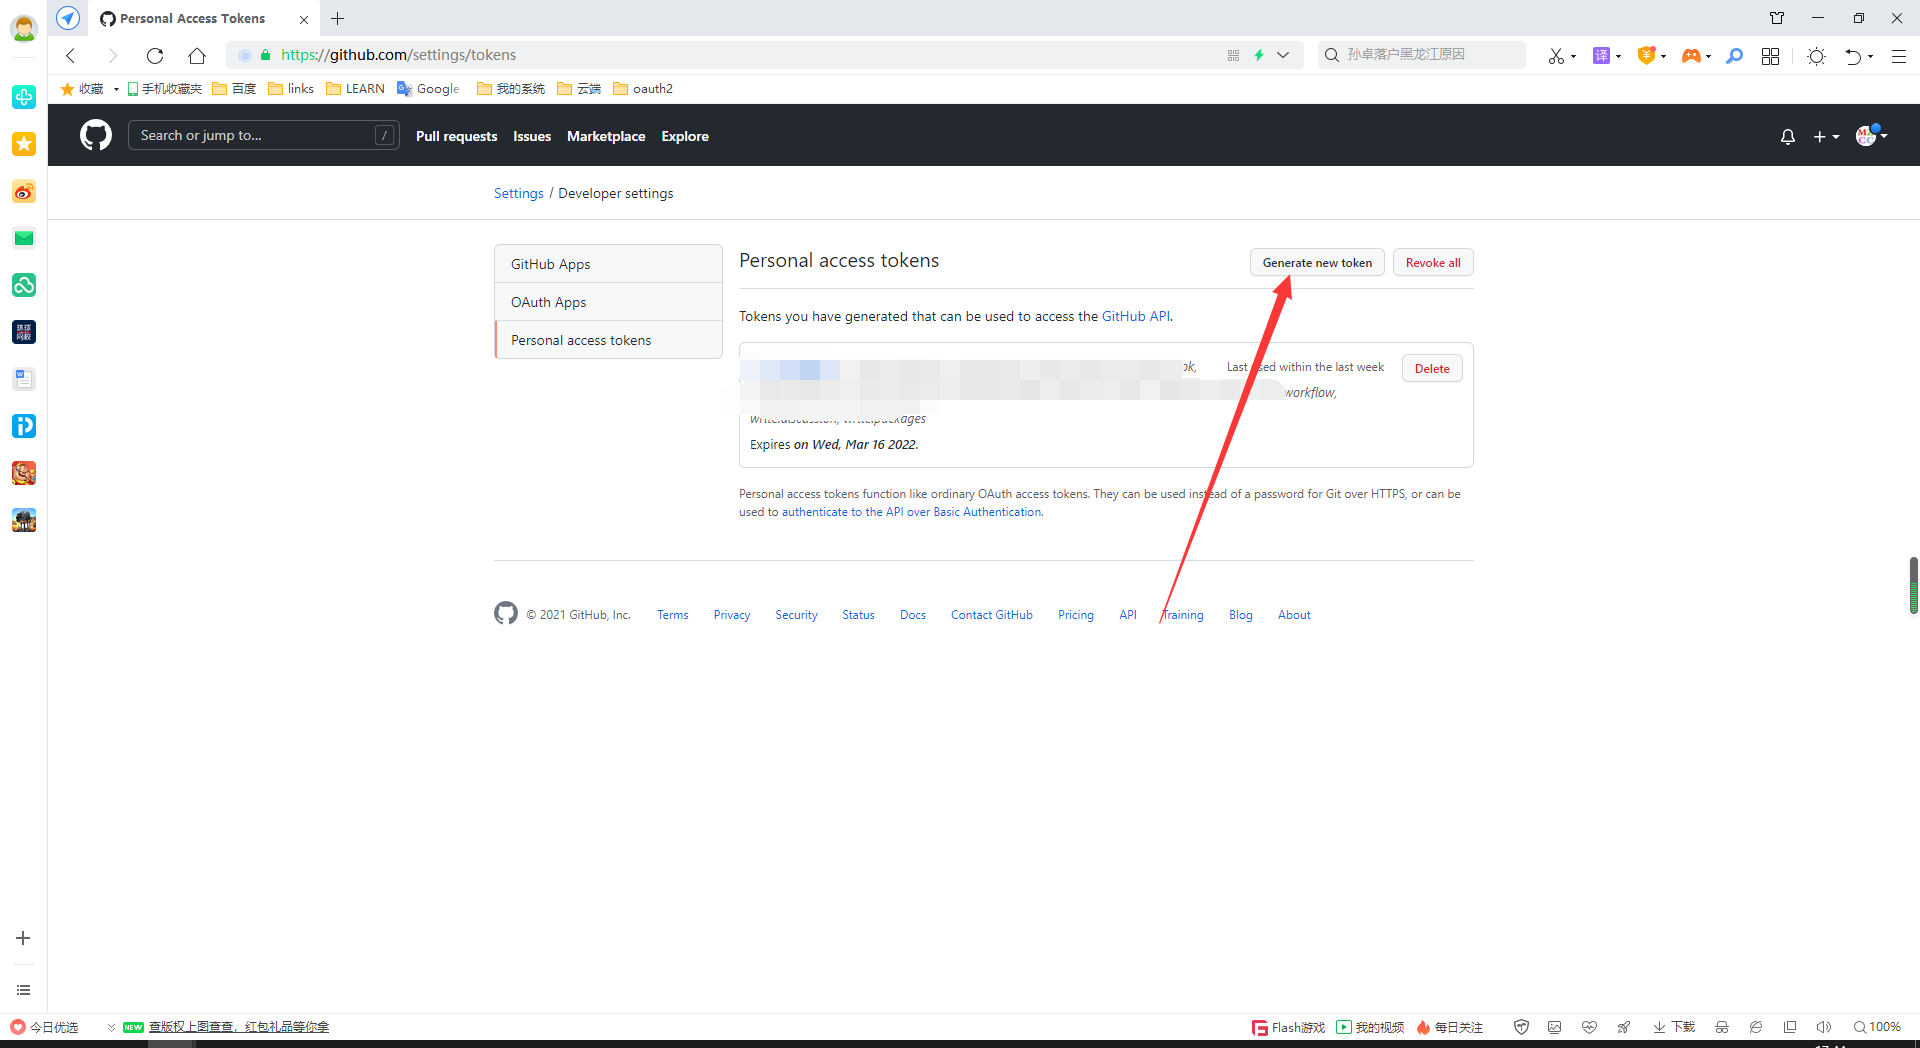
Task: Add sidebar app with plus icon
Action: click(x=23, y=938)
